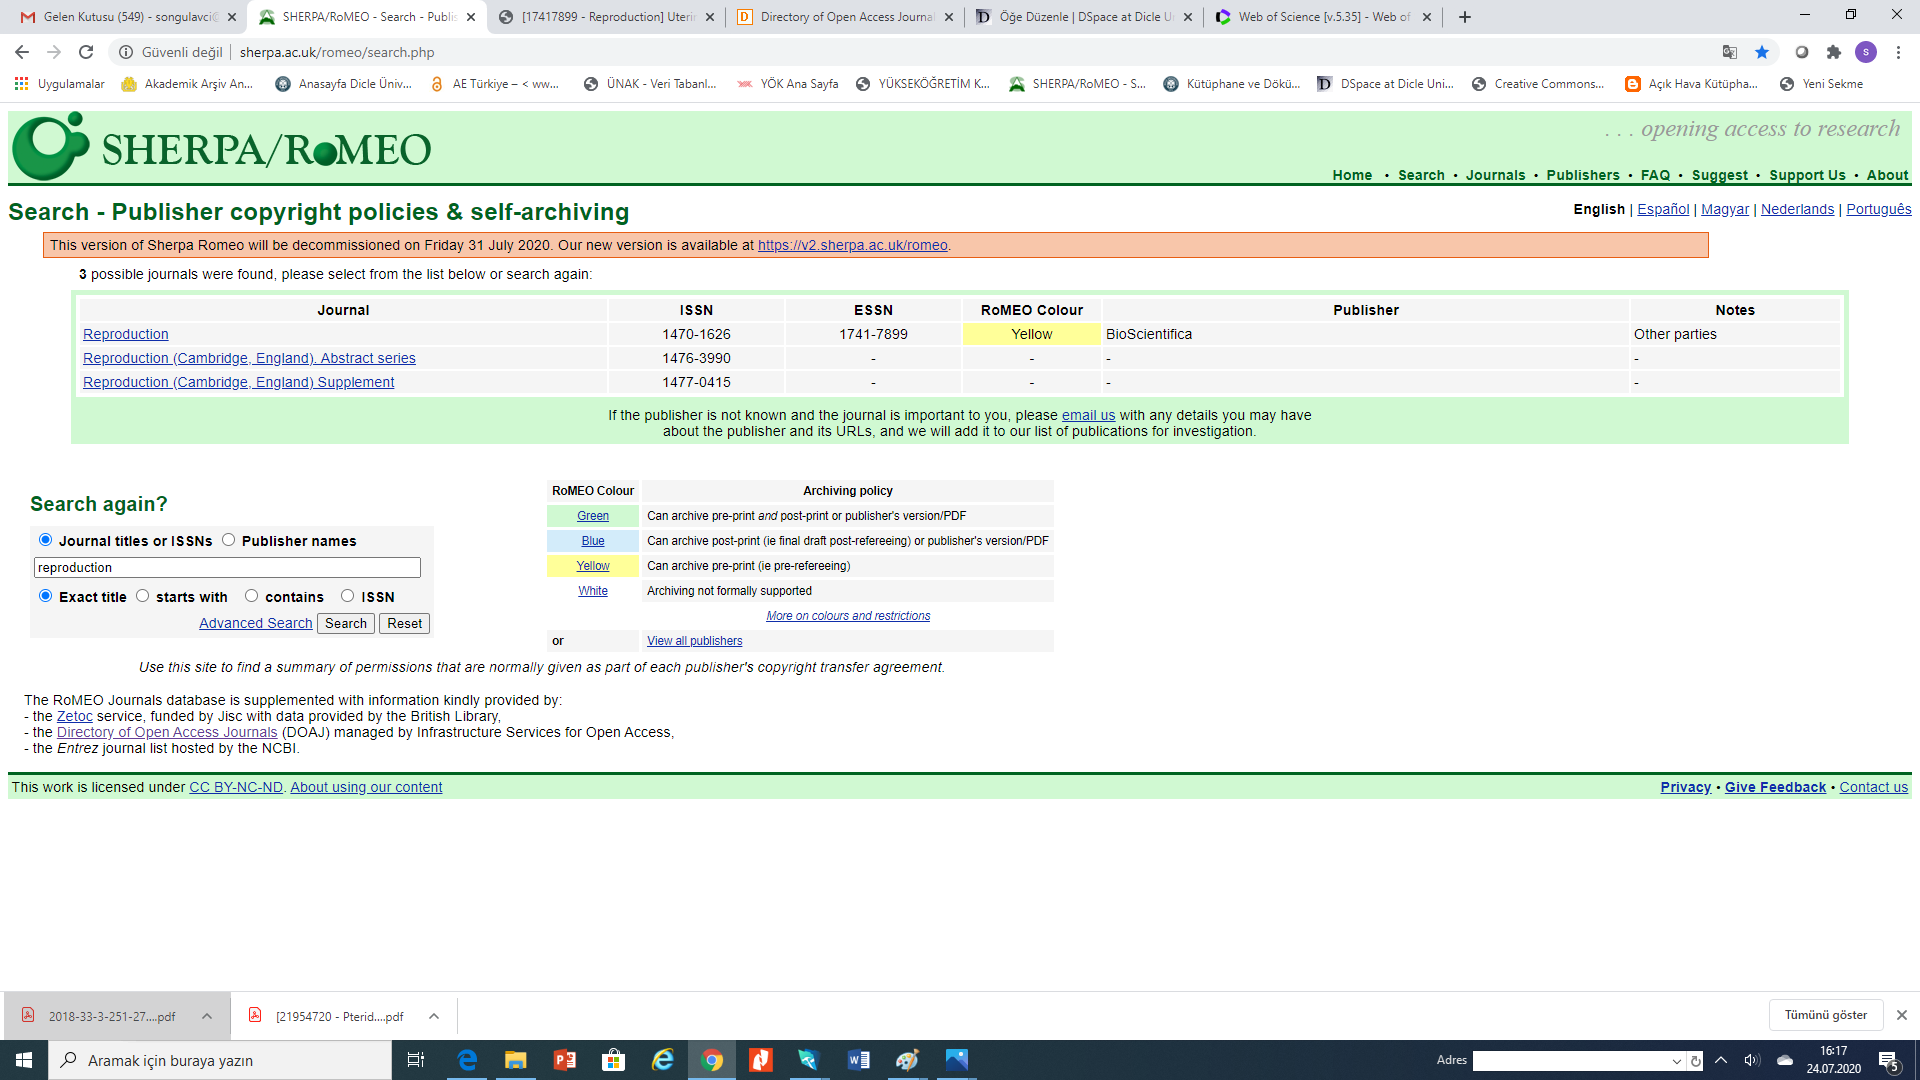Open the Photos app in the taskbar
The height and width of the screenshot is (1080, 1920).
coord(956,1060)
